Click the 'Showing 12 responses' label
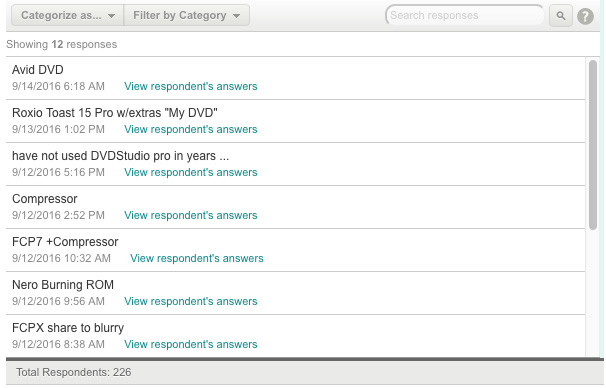Image resolution: width=606 pixels, height=388 pixels. tap(61, 44)
